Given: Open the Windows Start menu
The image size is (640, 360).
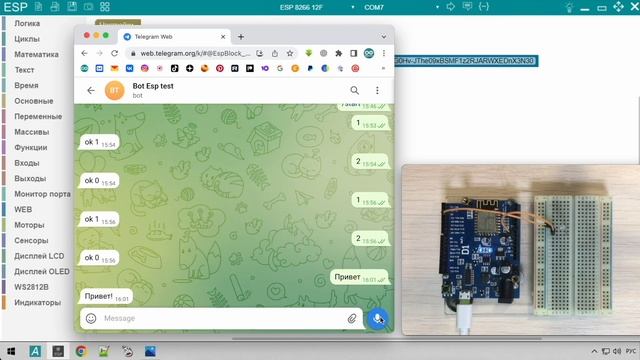Looking at the screenshot, I should coord(11,351).
